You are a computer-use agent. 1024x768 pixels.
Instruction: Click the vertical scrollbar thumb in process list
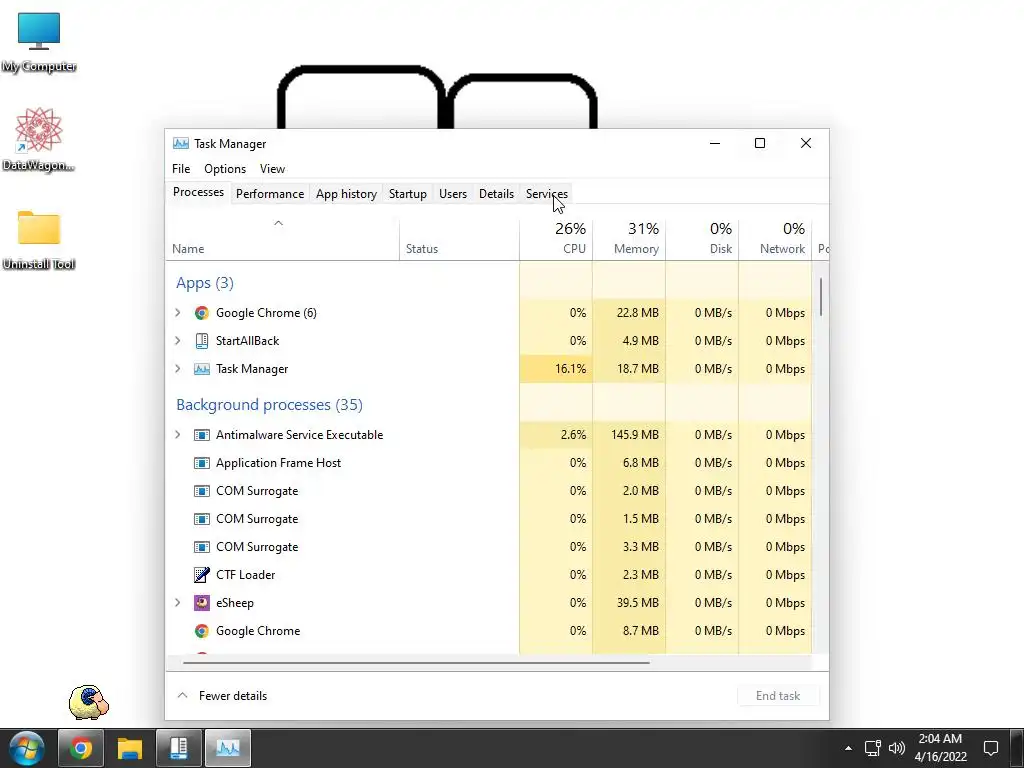(820, 296)
